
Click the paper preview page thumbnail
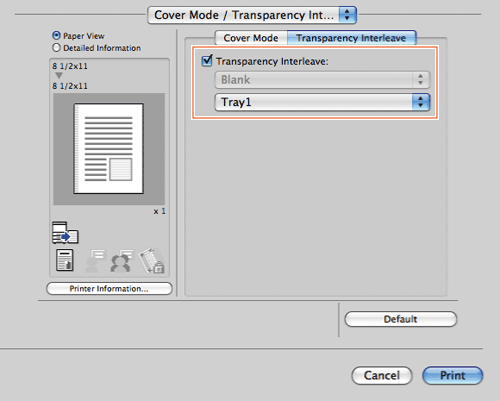pos(109,148)
